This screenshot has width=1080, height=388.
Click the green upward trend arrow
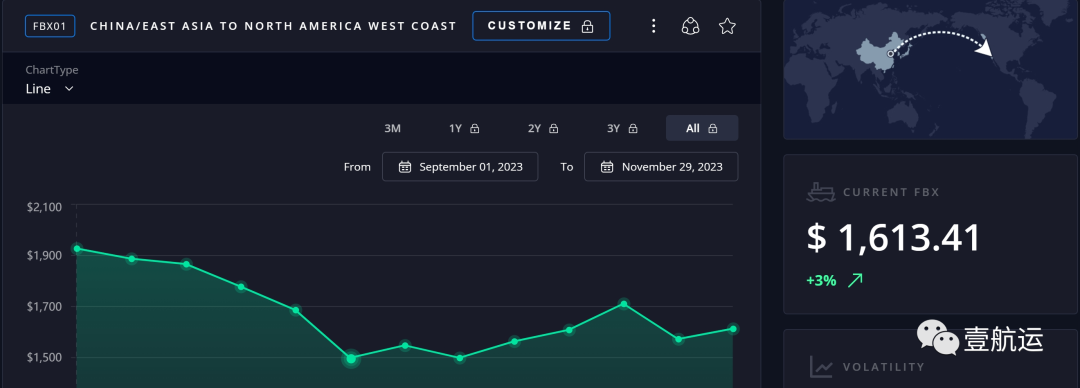(855, 280)
